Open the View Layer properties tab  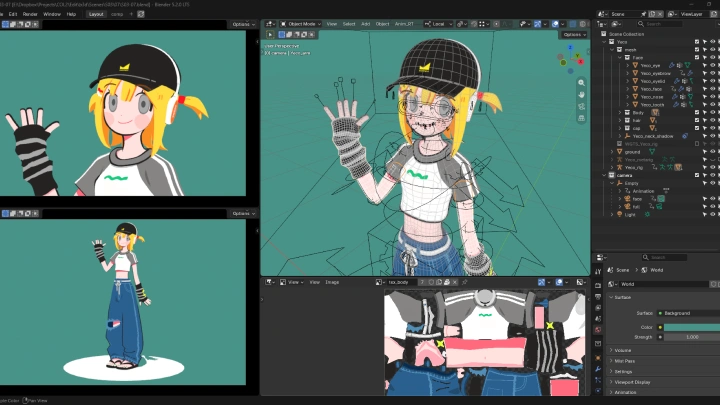click(598, 308)
